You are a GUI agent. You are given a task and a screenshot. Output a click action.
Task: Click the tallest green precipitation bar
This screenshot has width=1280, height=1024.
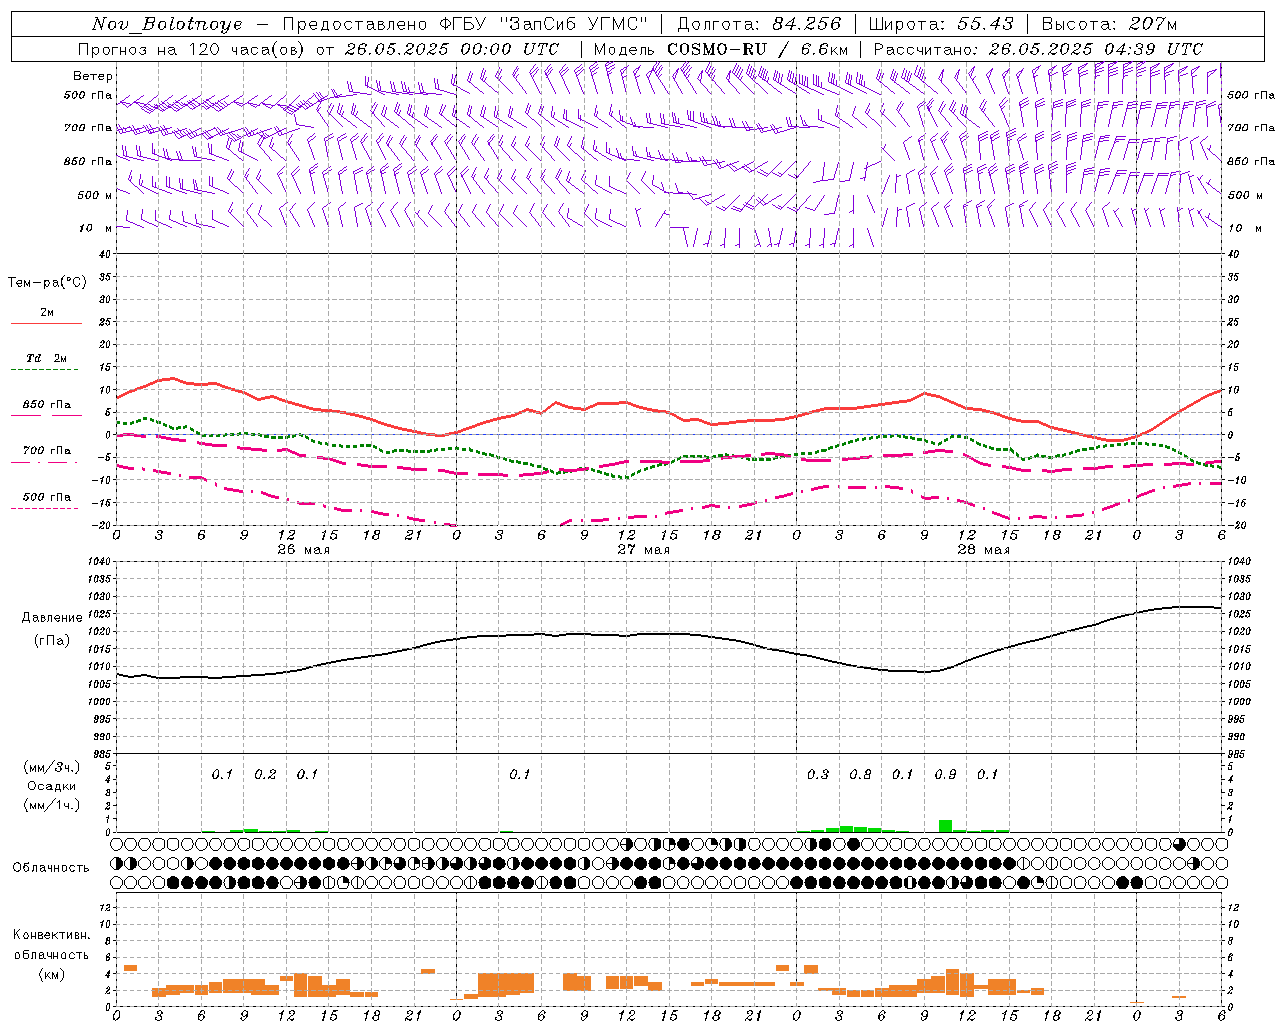[945, 826]
